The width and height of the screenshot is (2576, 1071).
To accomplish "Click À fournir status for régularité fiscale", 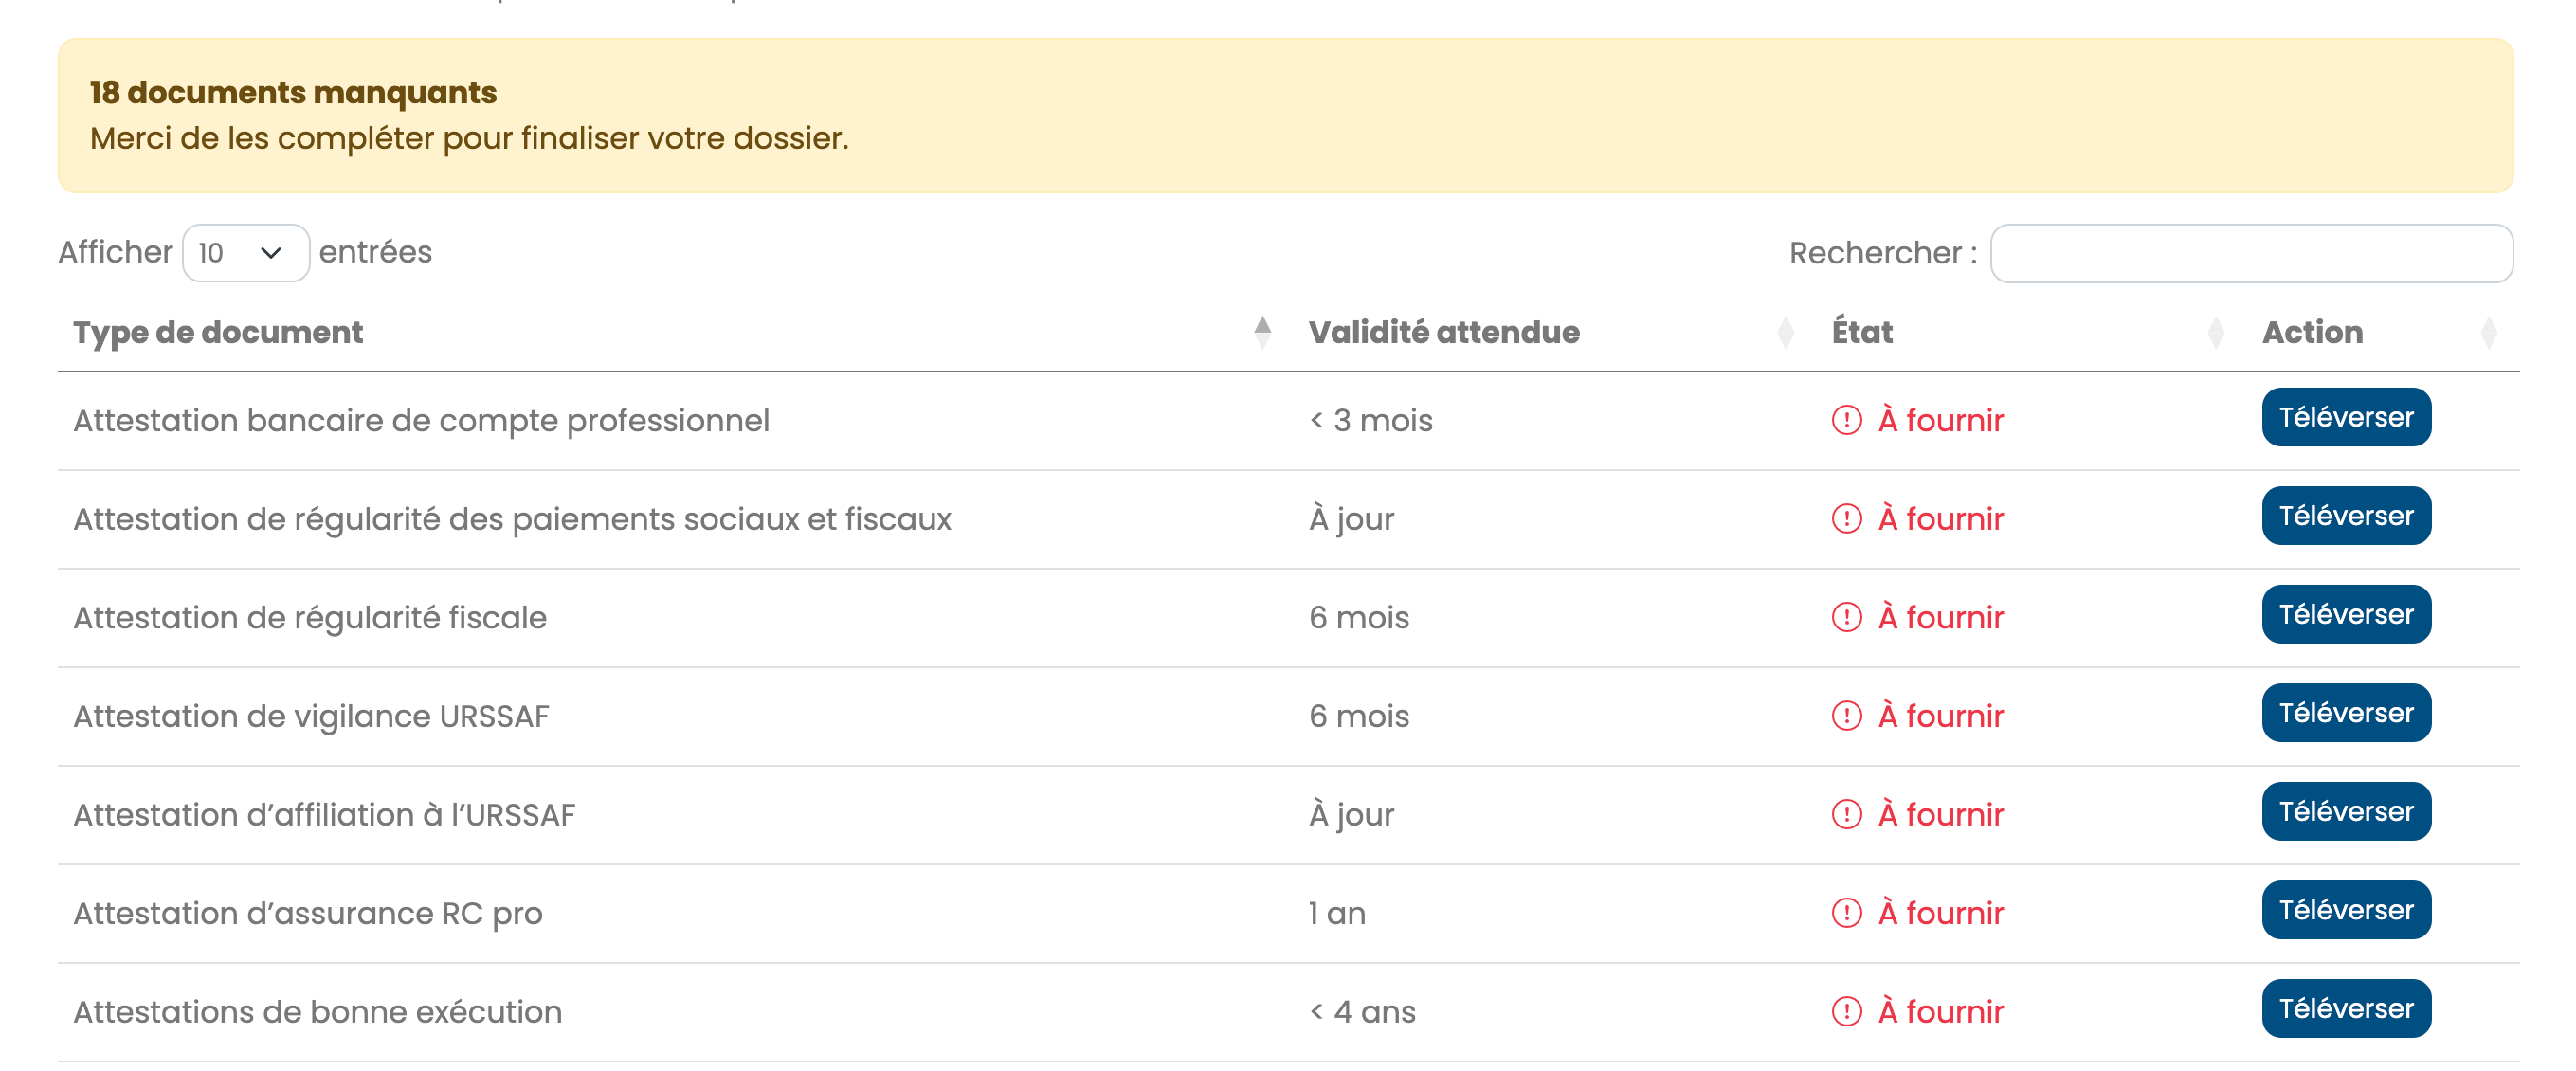I will coord(1940,618).
